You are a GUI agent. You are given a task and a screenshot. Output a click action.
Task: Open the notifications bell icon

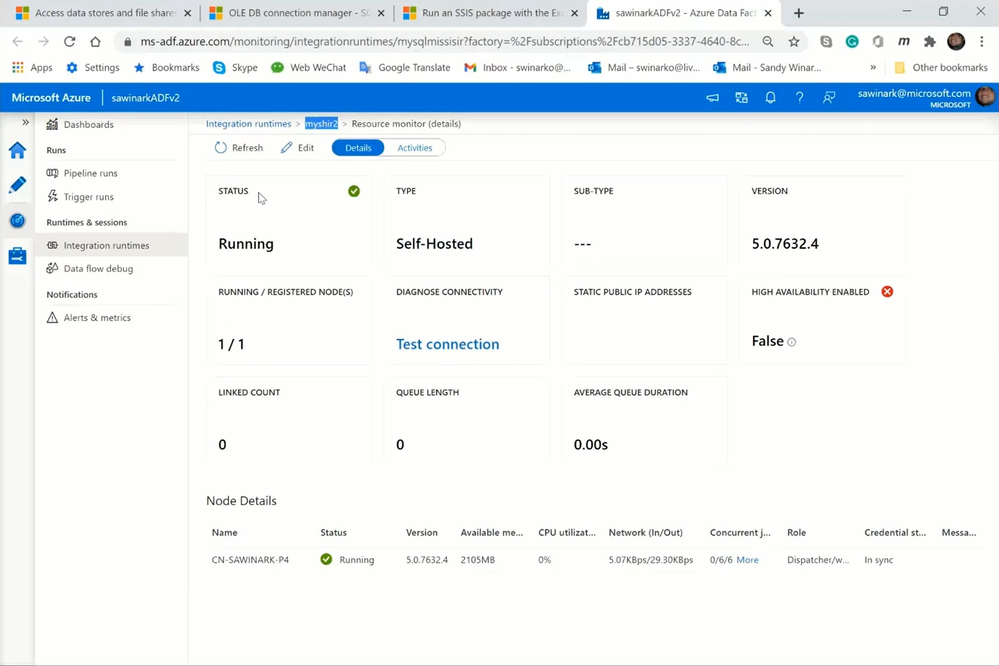tap(770, 98)
